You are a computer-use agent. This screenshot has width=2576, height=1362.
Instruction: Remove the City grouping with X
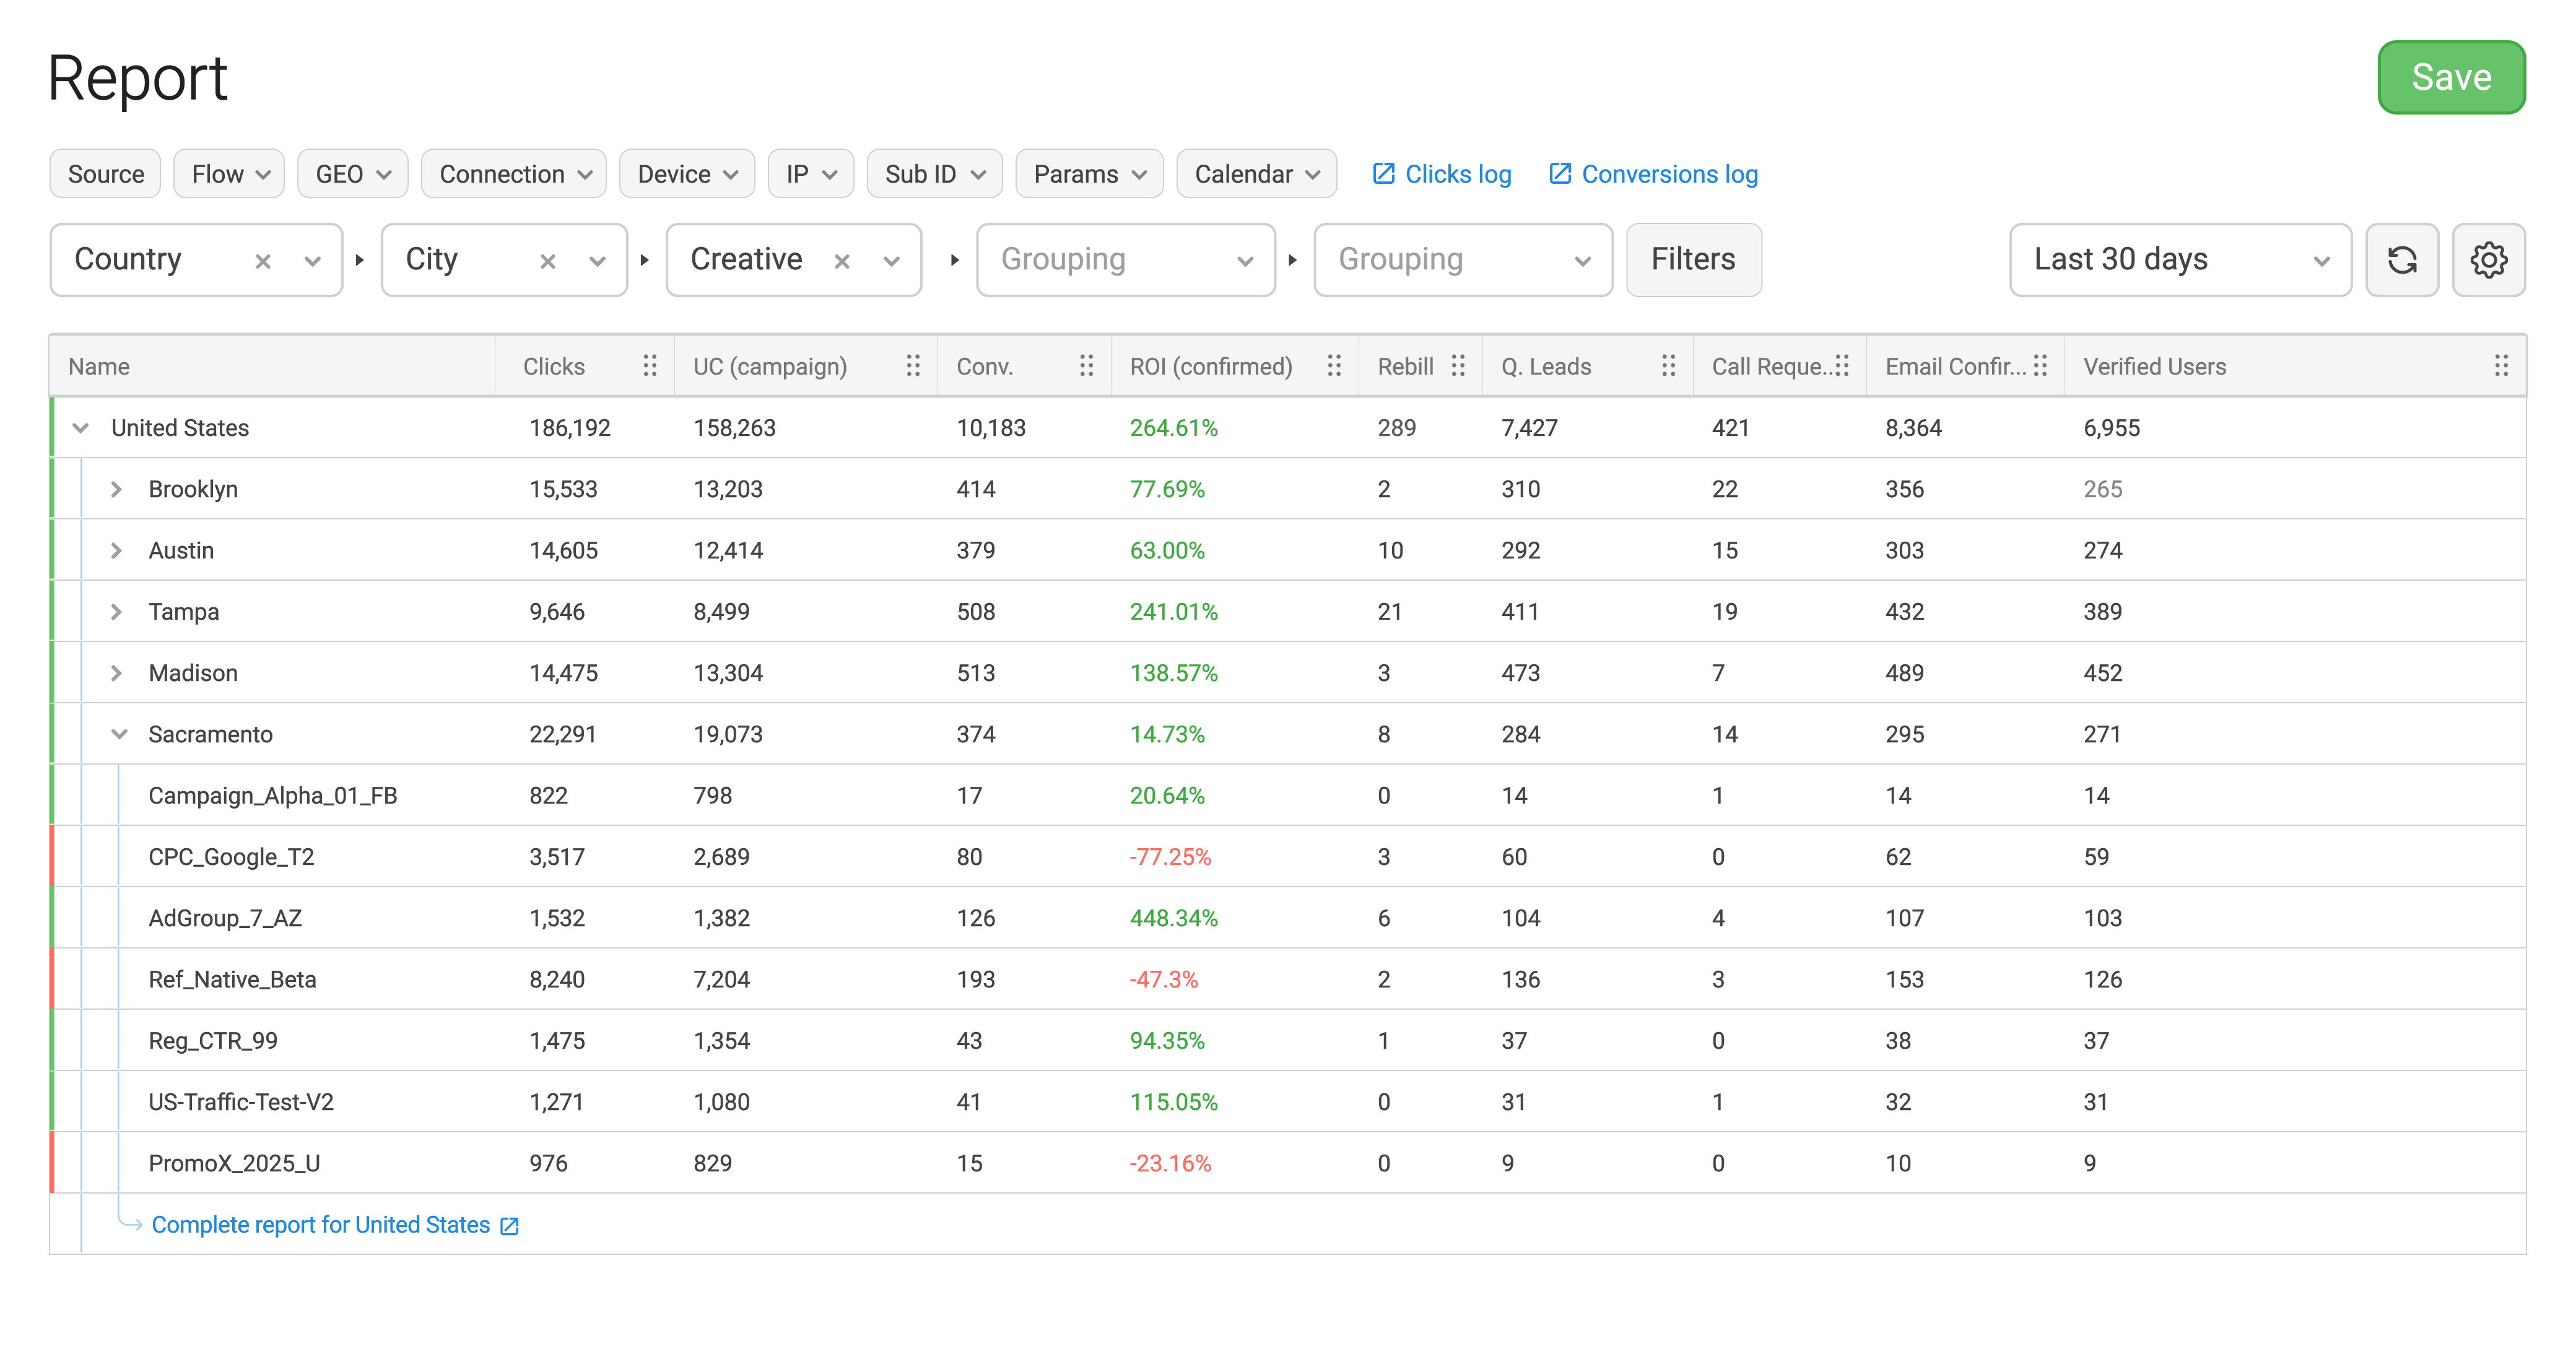547,261
